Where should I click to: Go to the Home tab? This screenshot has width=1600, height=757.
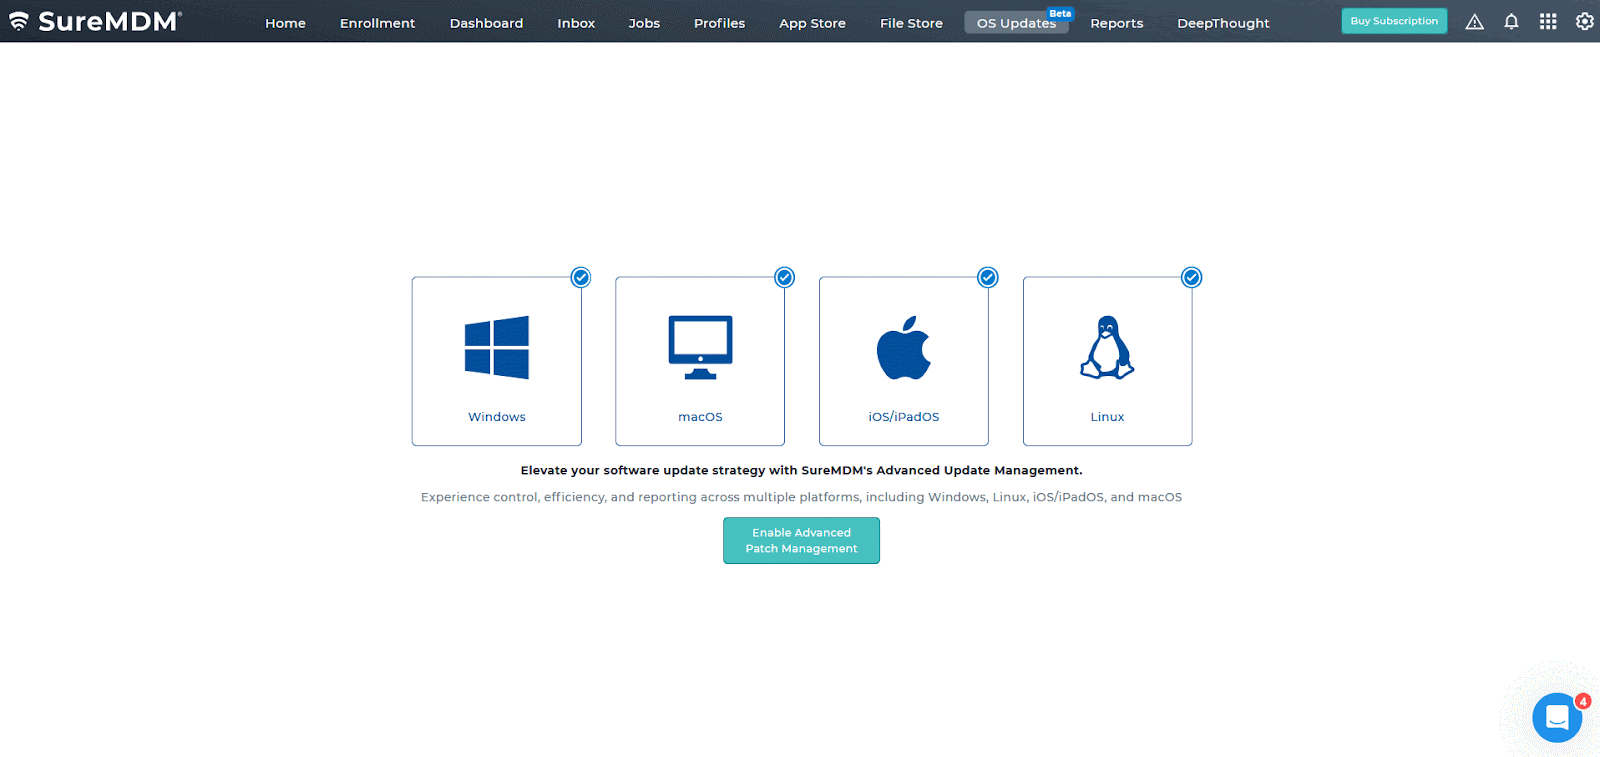click(x=285, y=23)
